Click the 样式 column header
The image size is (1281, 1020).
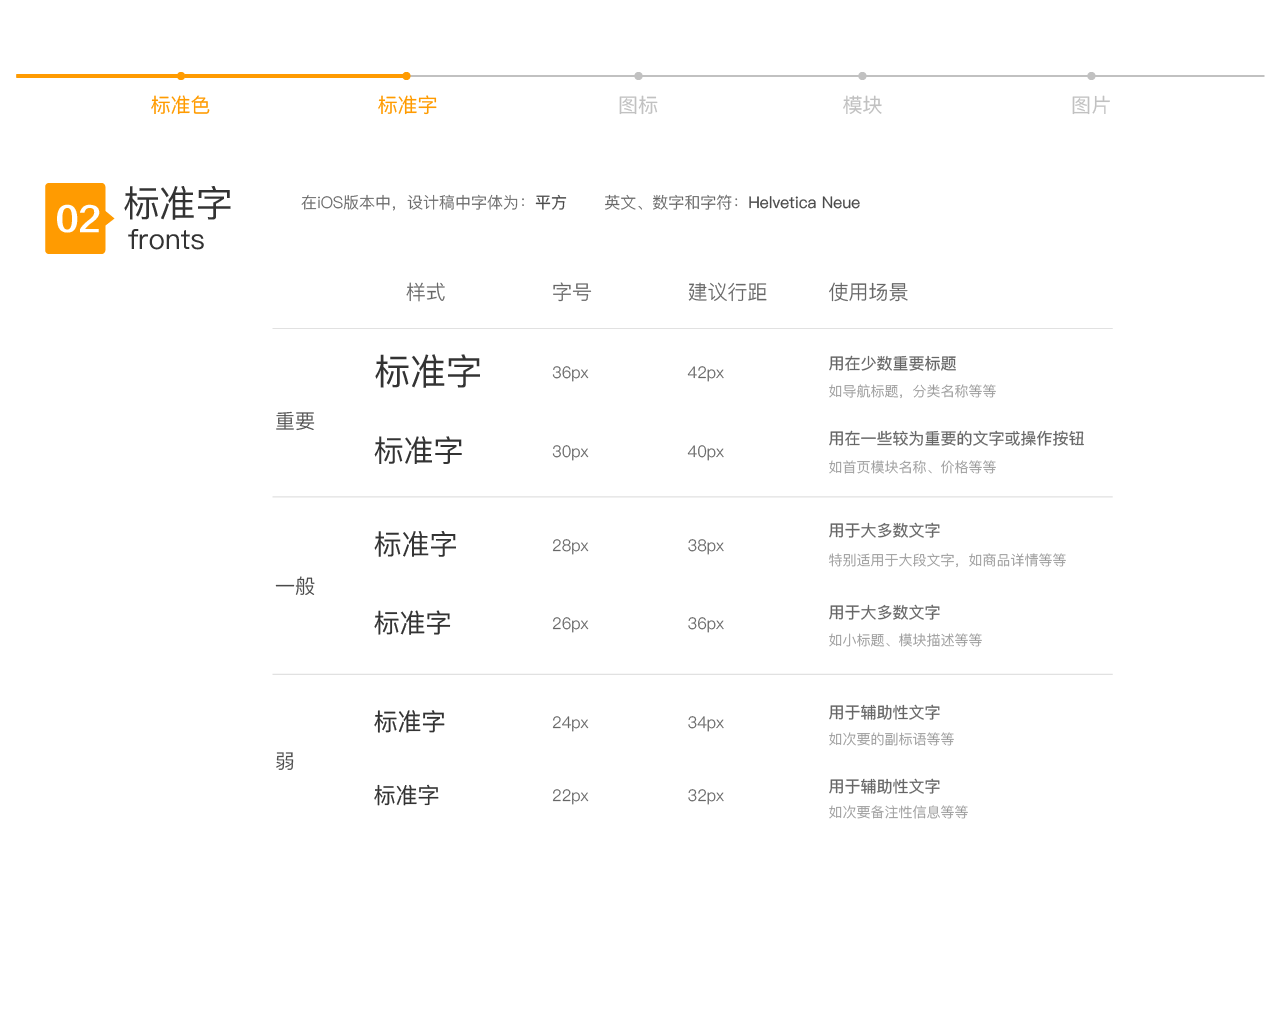pyautogui.click(x=425, y=292)
